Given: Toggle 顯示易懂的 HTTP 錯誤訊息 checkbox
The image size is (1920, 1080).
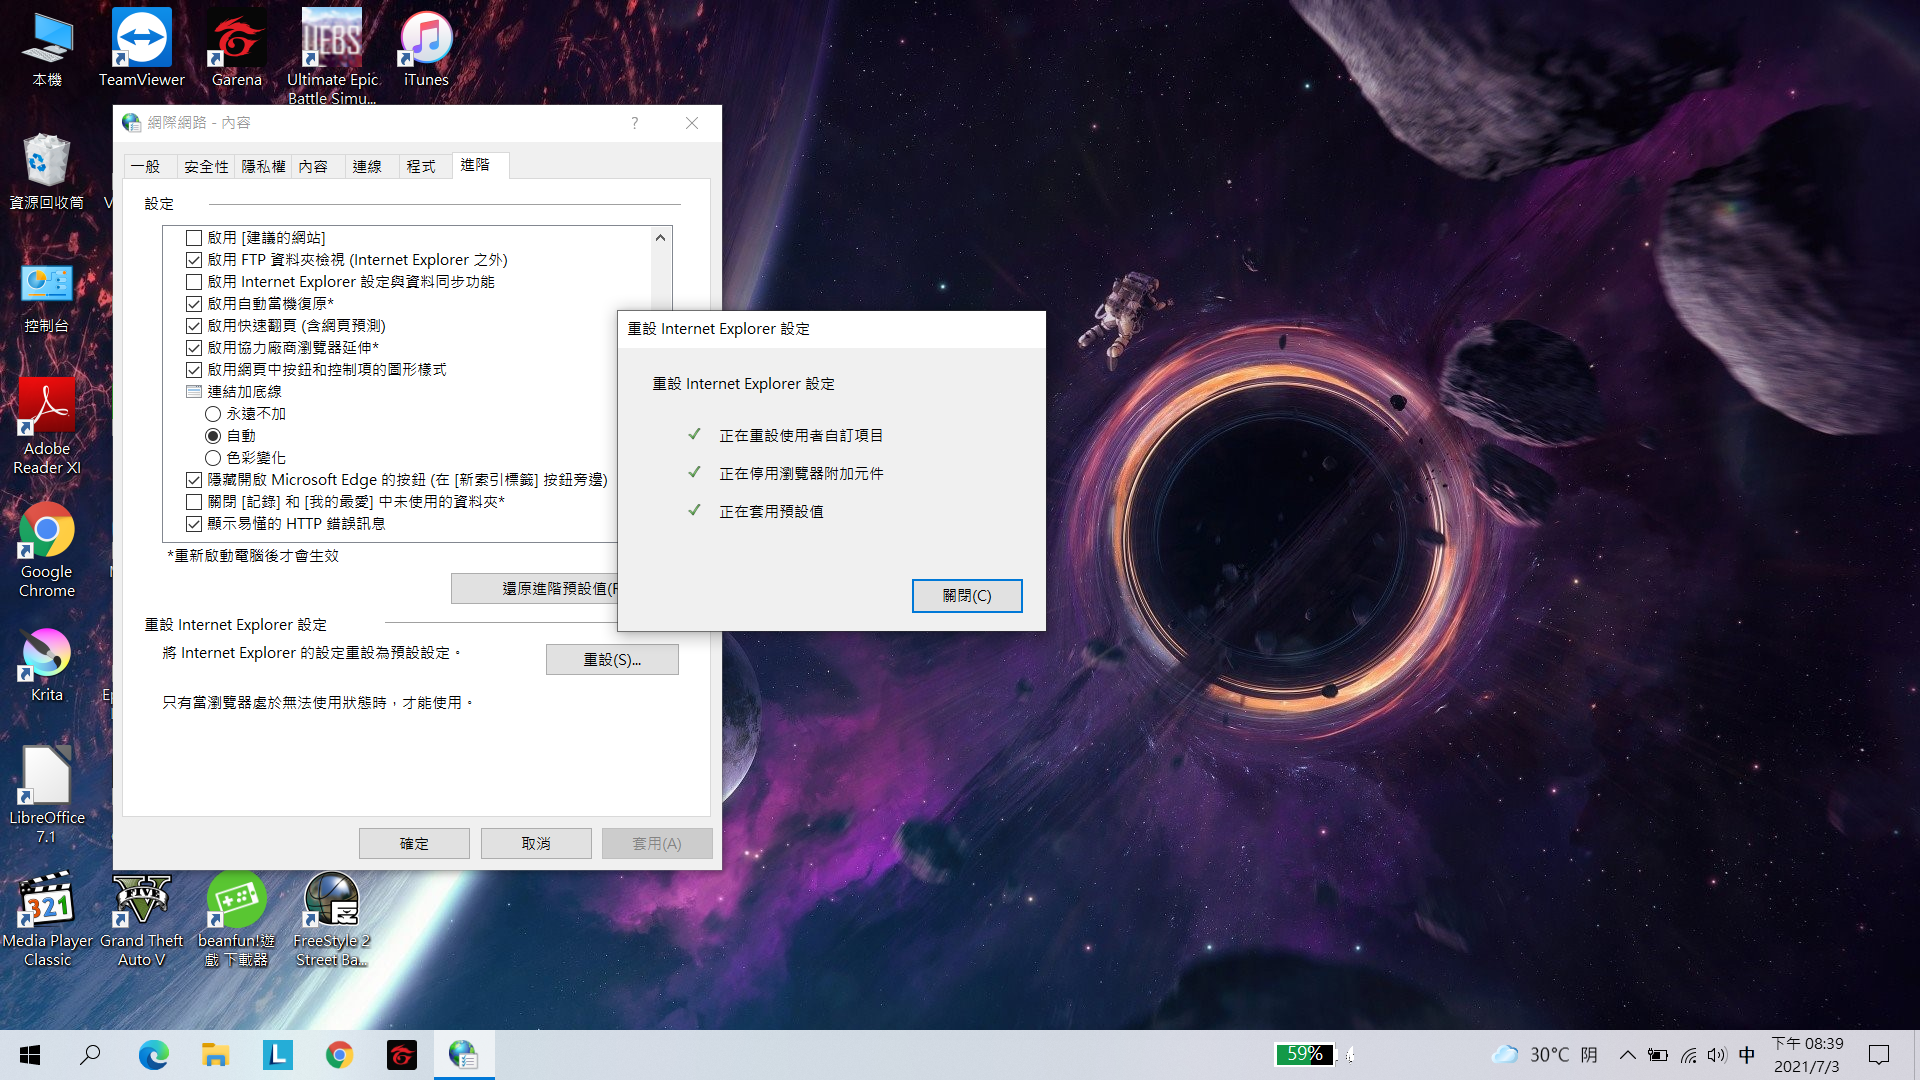Looking at the screenshot, I should click(x=194, y=524).
